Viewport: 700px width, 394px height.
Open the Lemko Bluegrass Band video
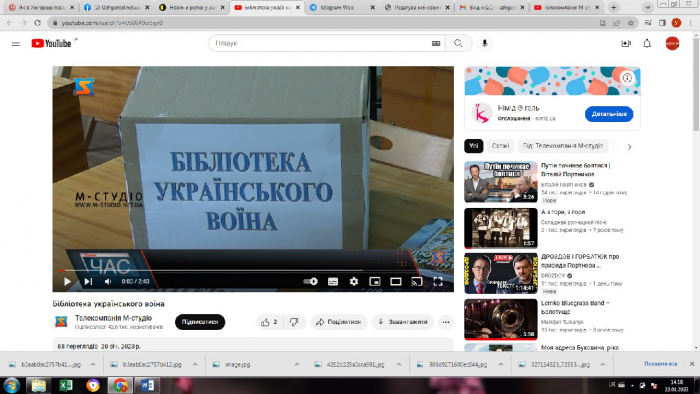[x=500, y=319]
